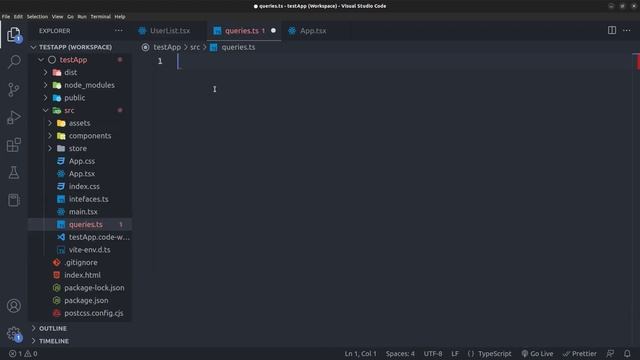Screen dimensions: 640x360
Task: Open the Source Control view icon
Action: [x=14, y=89]
